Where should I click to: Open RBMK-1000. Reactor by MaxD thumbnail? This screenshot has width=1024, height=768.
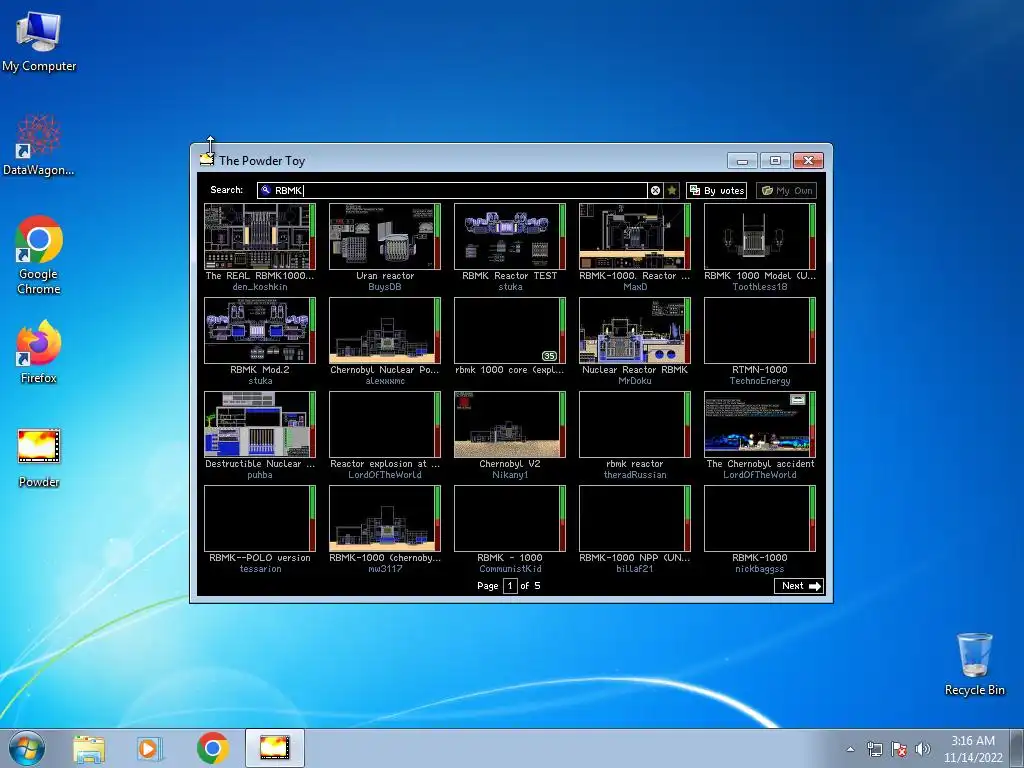[635, 236]
